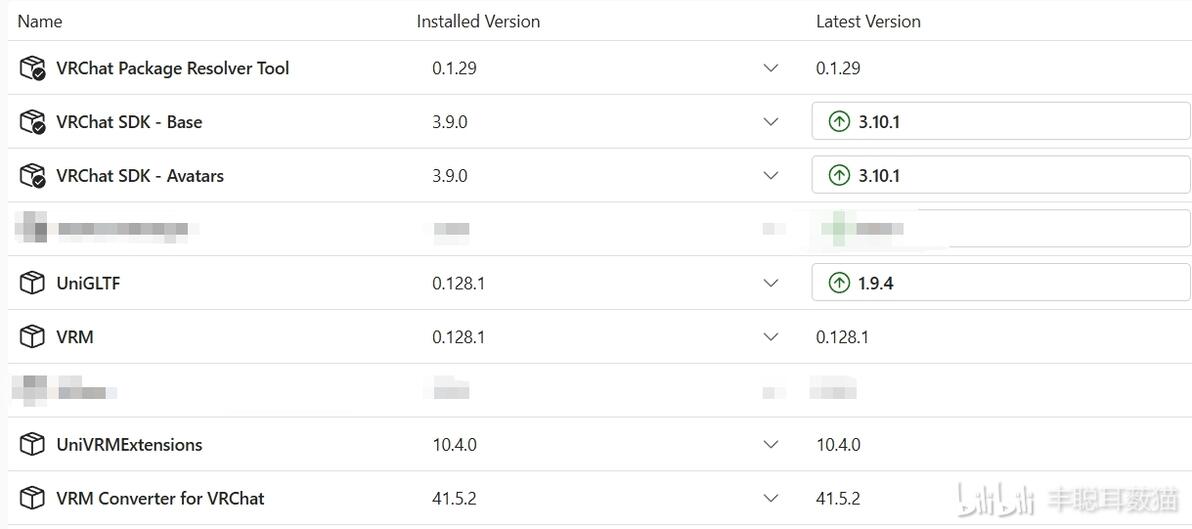This screenshot has width=1192, height=529.
Task: Upgrade VRChat SDK - Base to 3.10.1
Action: [x=1000, y=122]
